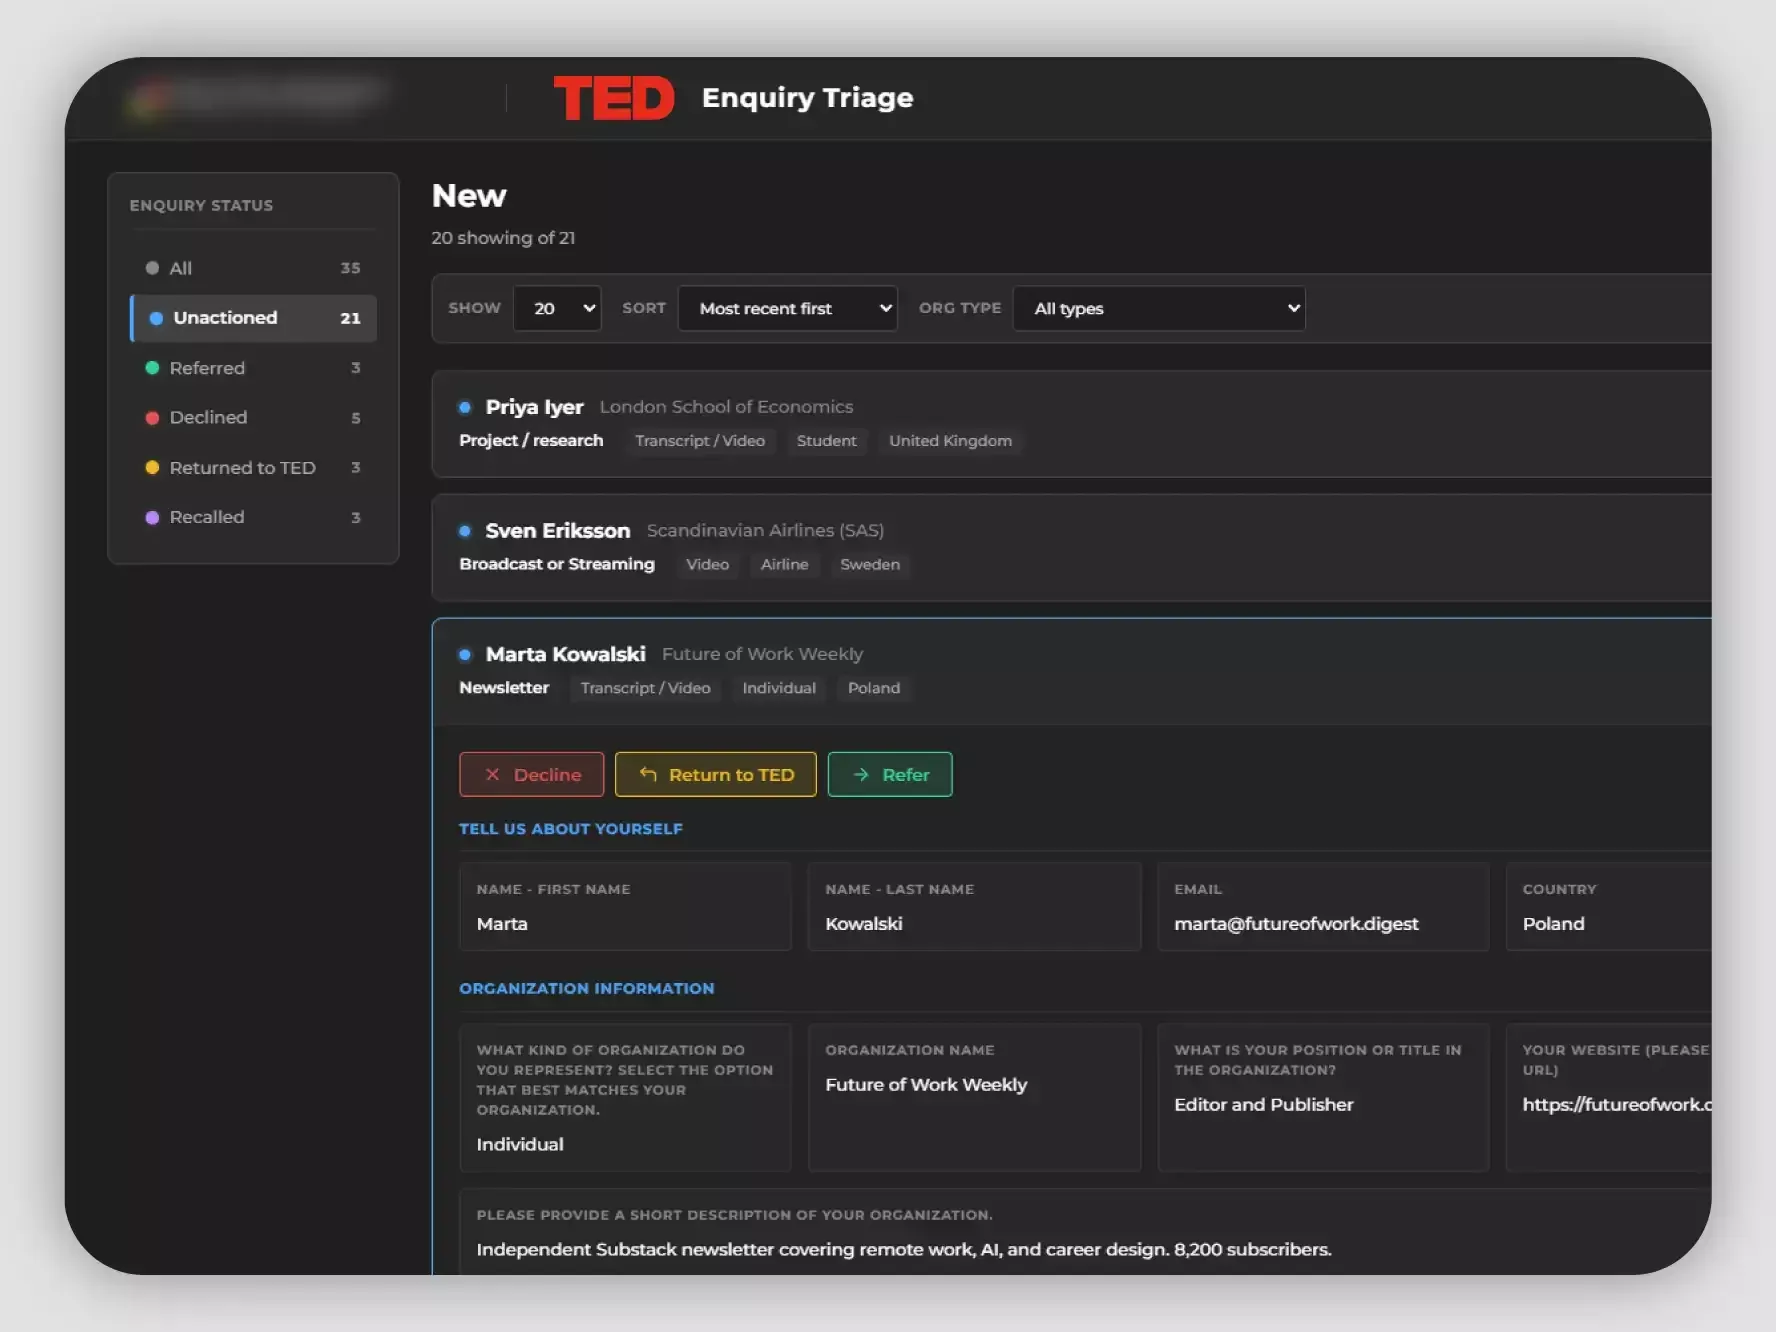Open the Org Type dropdown

1159,308
